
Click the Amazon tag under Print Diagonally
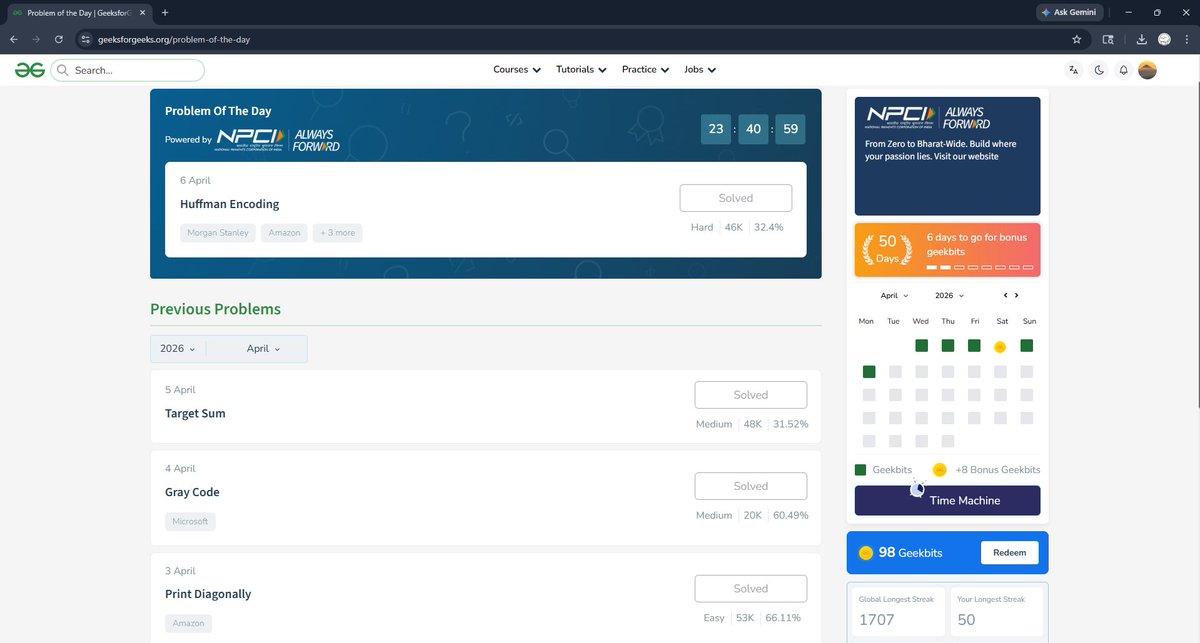coord(188,624)
